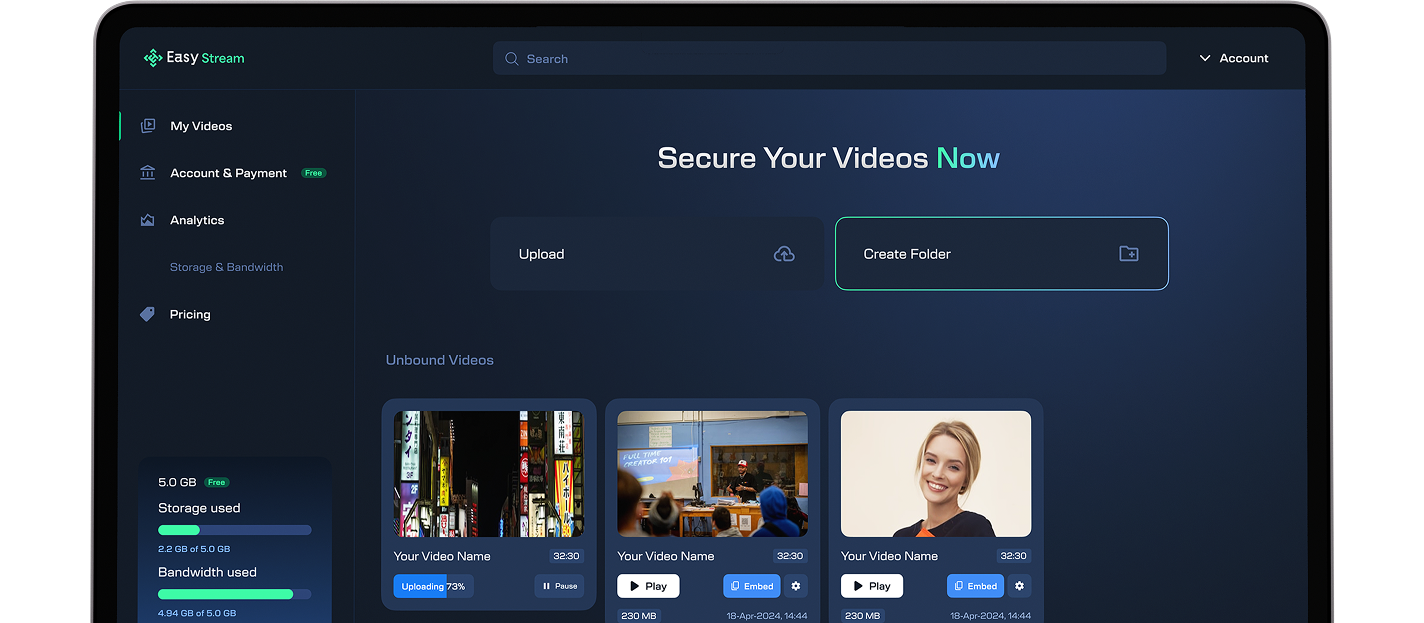Click the Storage used progress bar

point(234,530)
